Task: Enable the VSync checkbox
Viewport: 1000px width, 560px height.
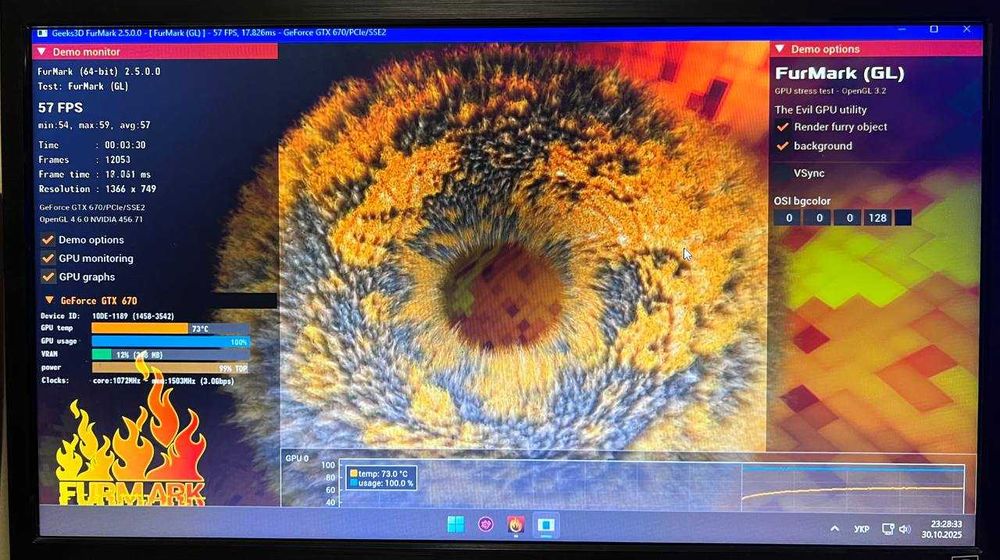Action: click(x=782, y=173)
